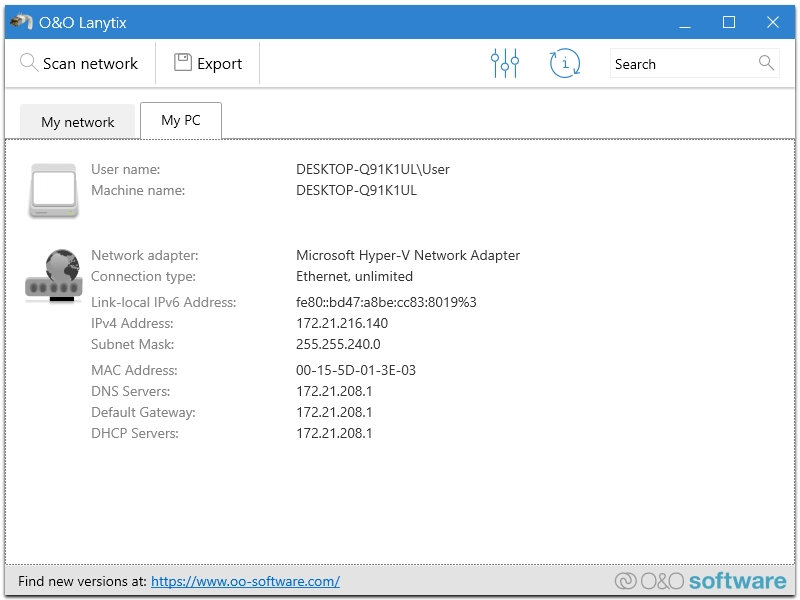Select the MAC address 00-15-5D-01-3E-03

[356, 370]
